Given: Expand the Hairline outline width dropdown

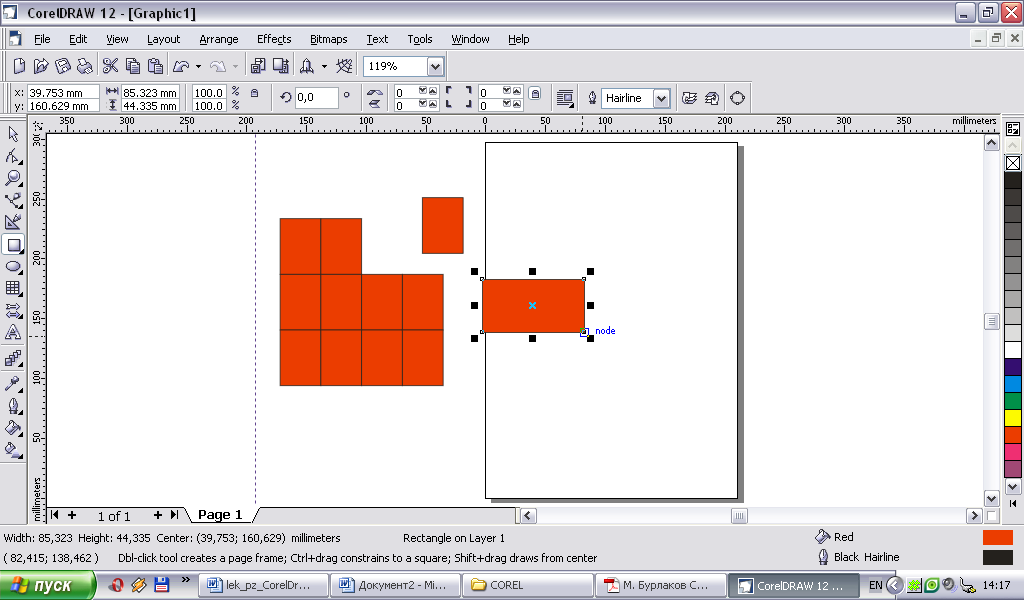Looking at the screenshot, I should click(662, 99).
